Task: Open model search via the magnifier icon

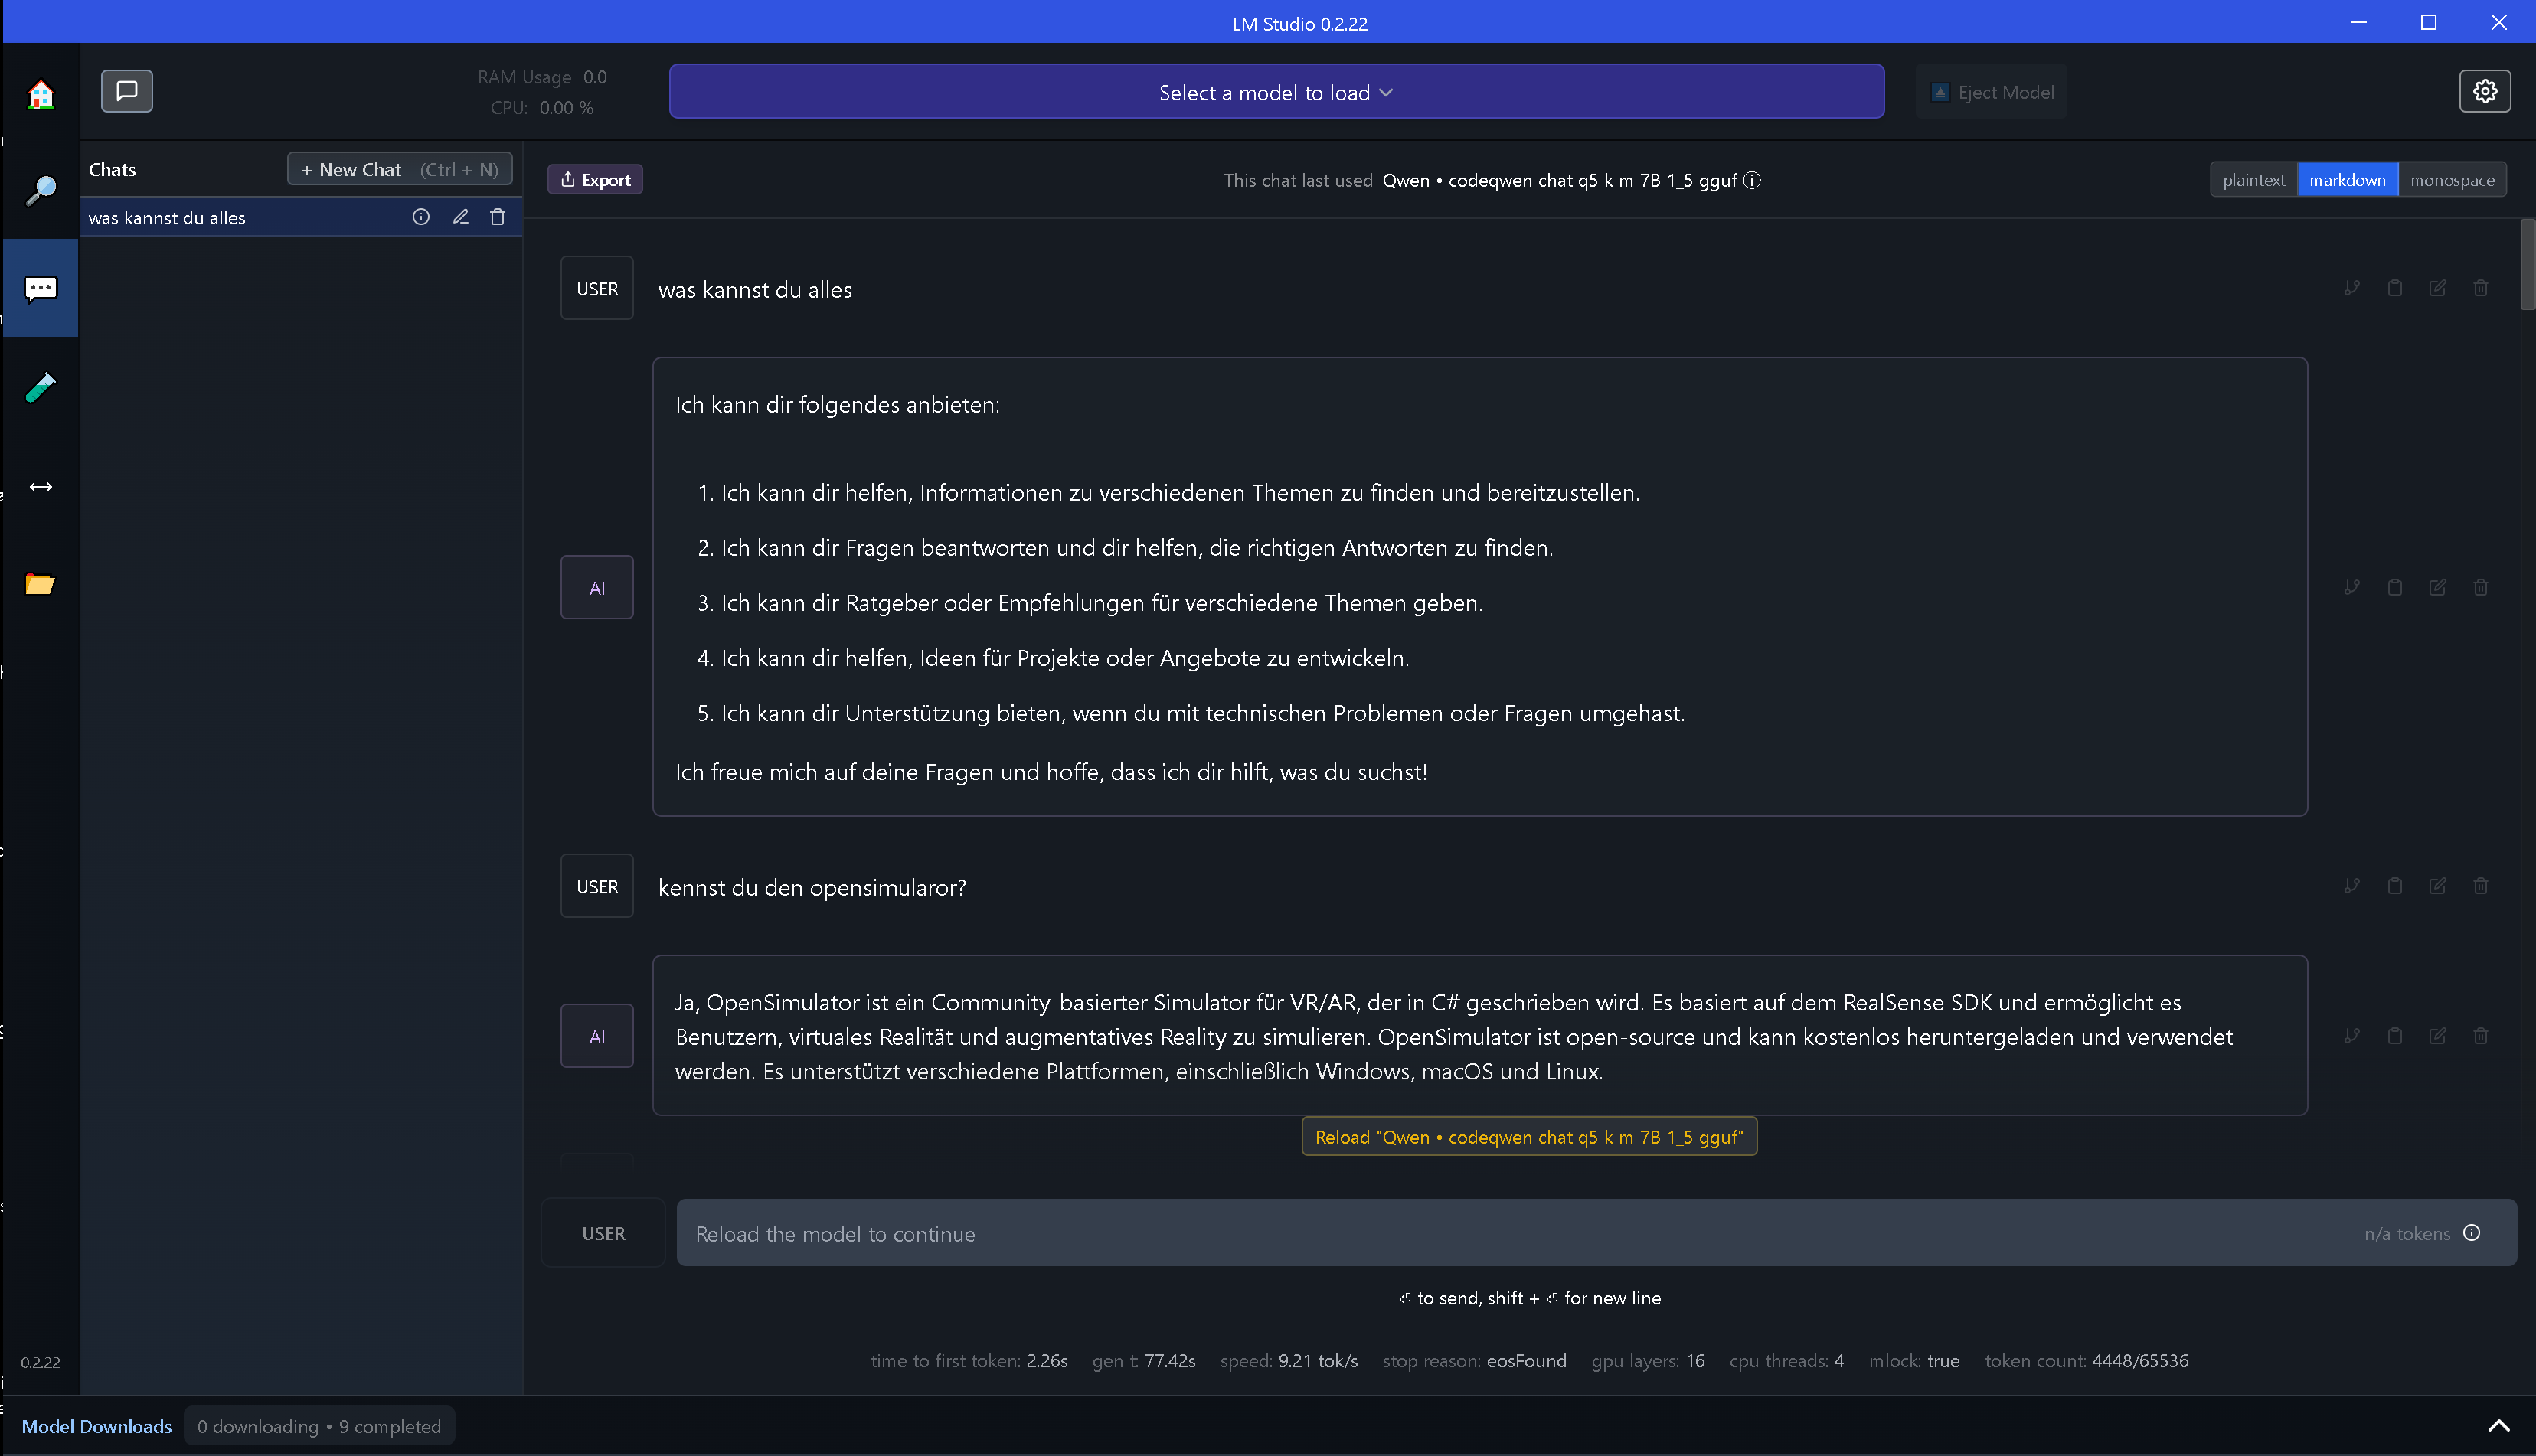Action: 41,190
